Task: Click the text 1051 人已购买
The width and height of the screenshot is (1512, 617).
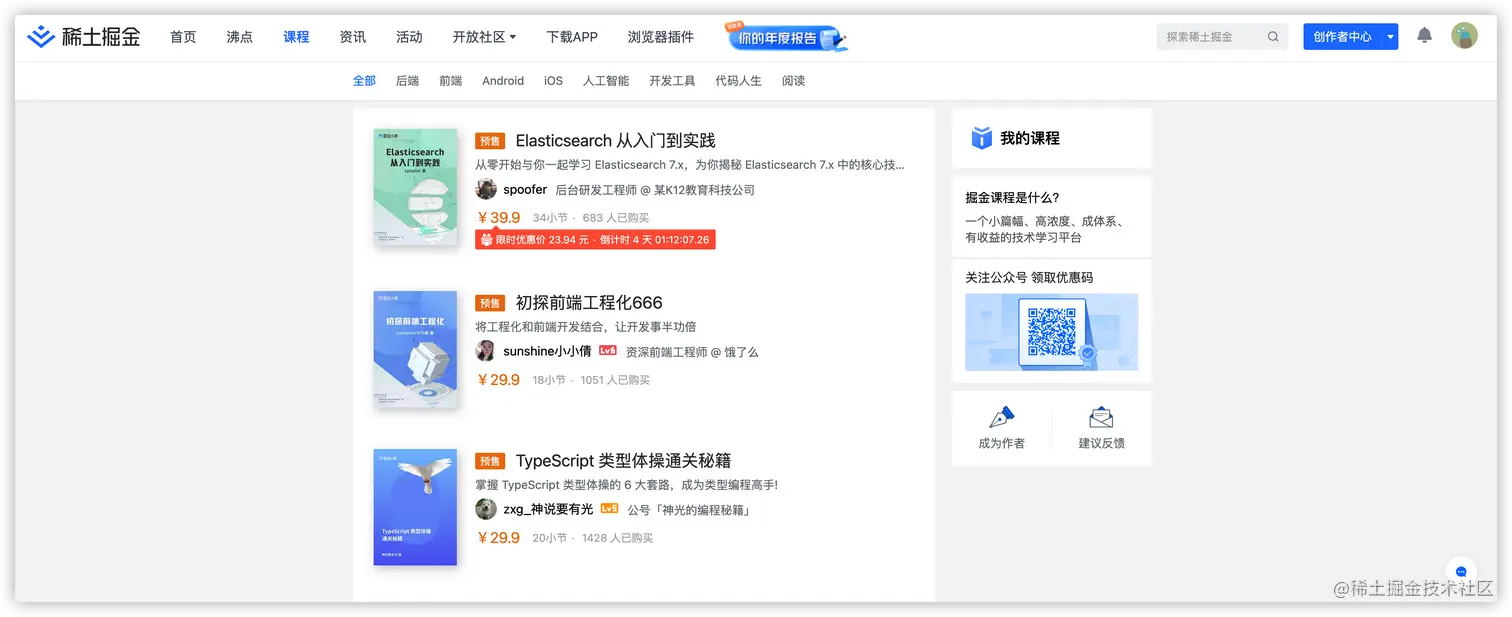Action: tap(615, 380)
